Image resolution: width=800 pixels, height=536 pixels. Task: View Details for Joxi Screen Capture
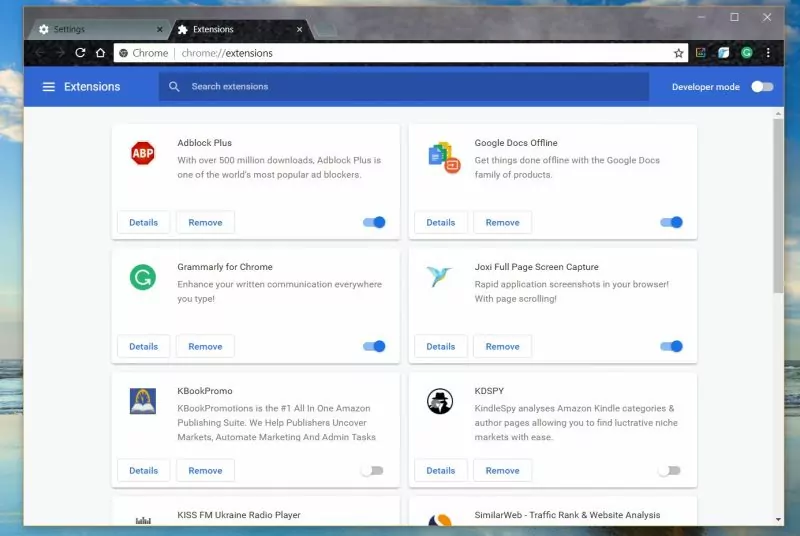441,346
